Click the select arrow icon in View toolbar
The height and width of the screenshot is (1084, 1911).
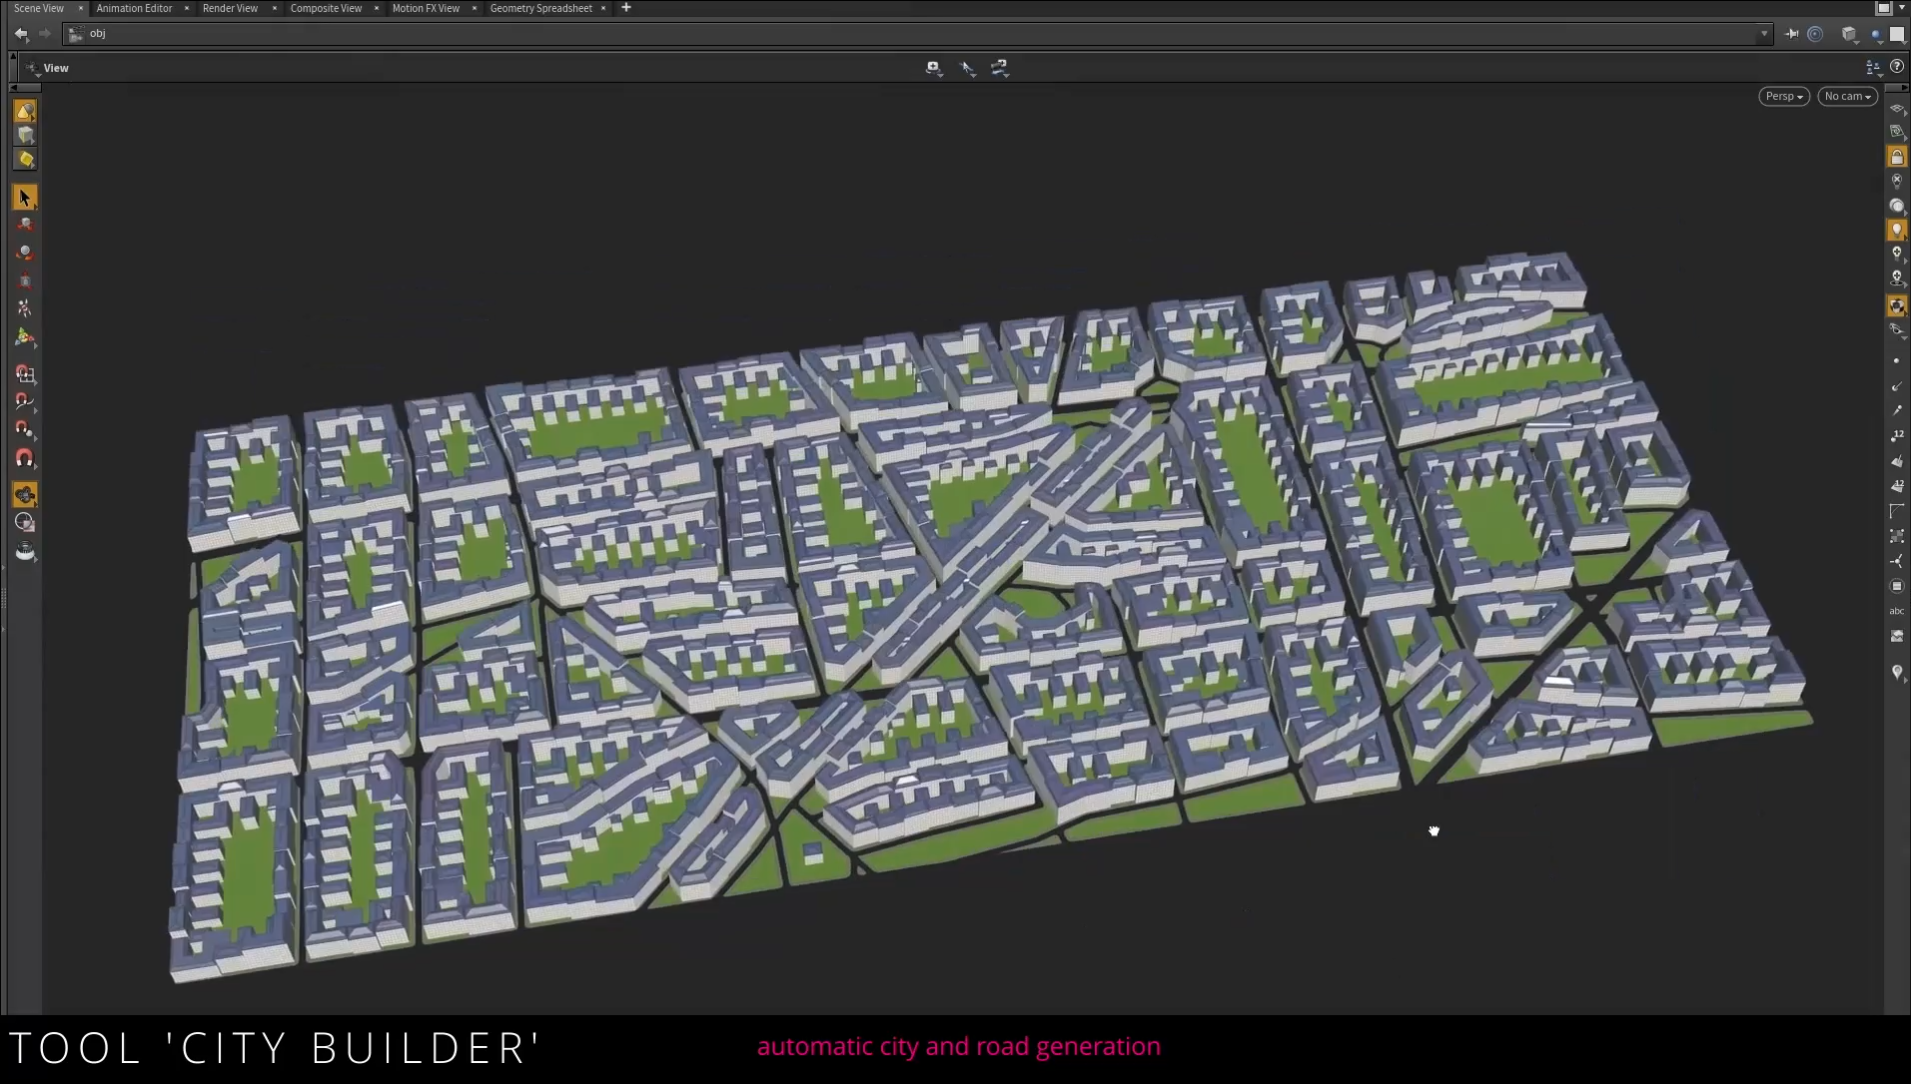coord(968,68)
